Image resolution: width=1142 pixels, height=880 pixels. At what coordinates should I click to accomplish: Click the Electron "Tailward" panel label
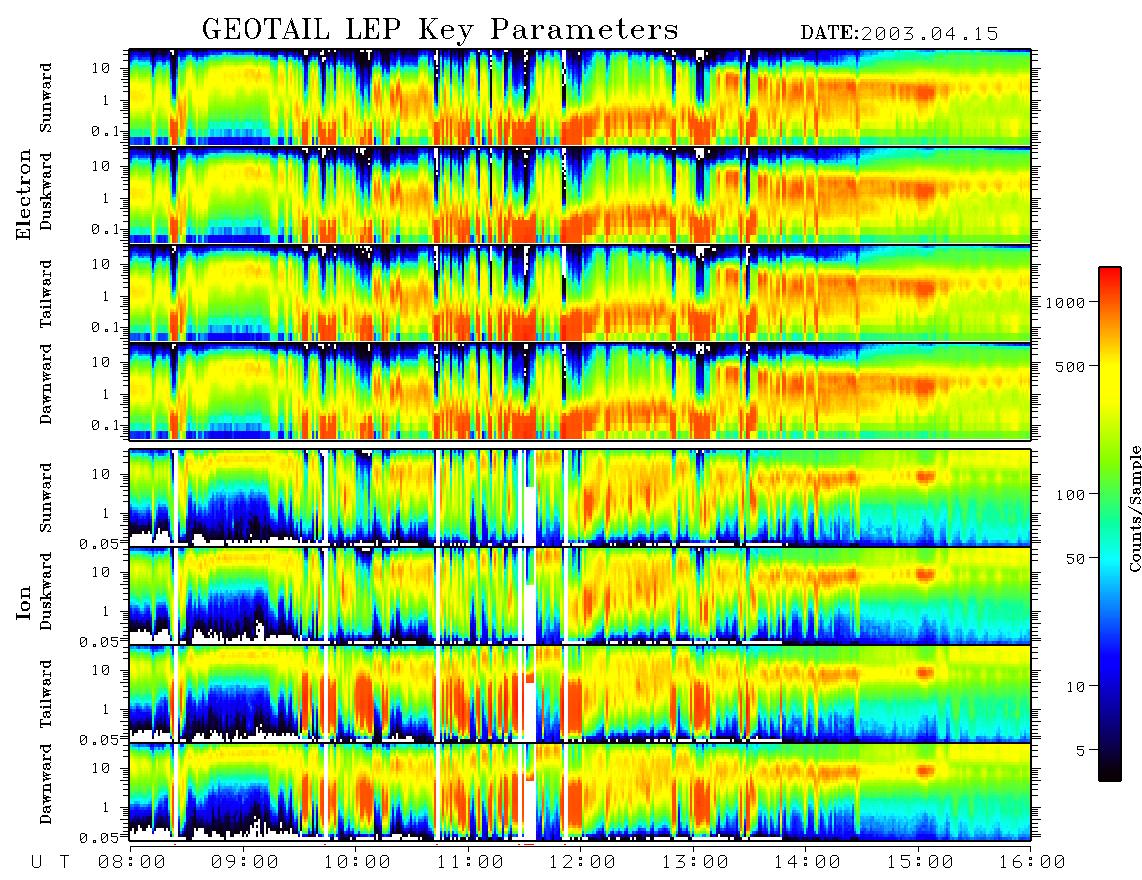pos(46,293)
